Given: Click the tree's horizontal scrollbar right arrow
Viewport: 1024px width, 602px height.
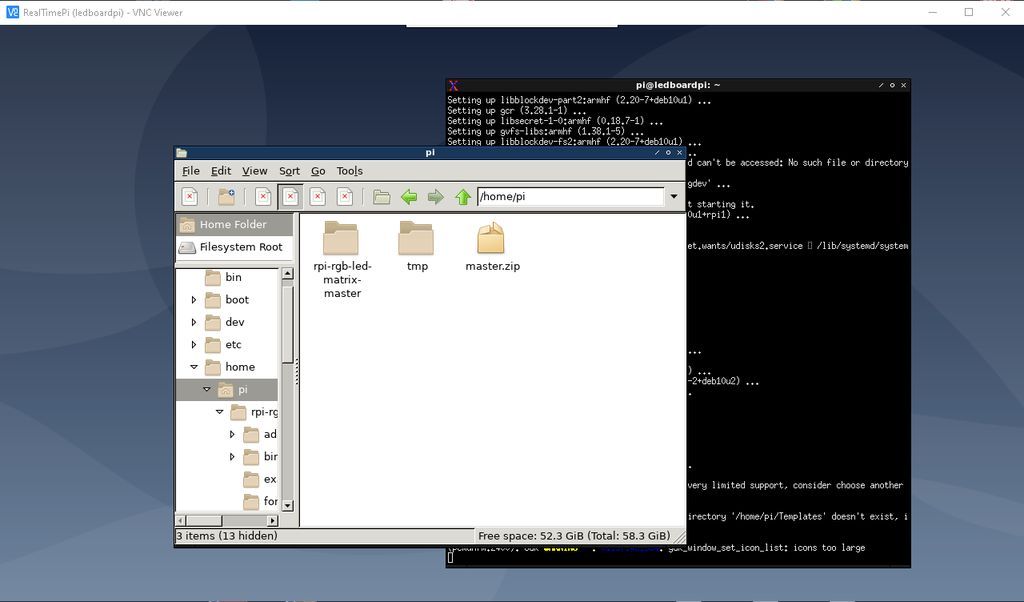Looking at the screenshot, I should point(272,521).
